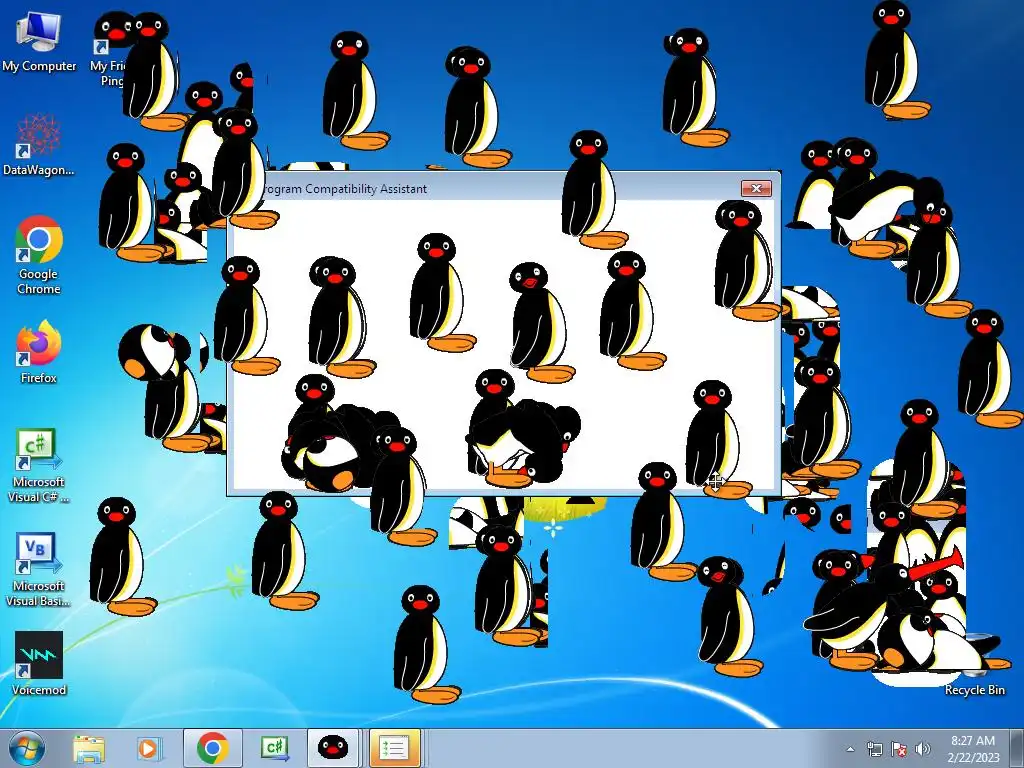Select the DataWagon desktop shortcut
The height and width of the screenshot is (768, 1024).
pyautogui.click(x=39, y=144)
